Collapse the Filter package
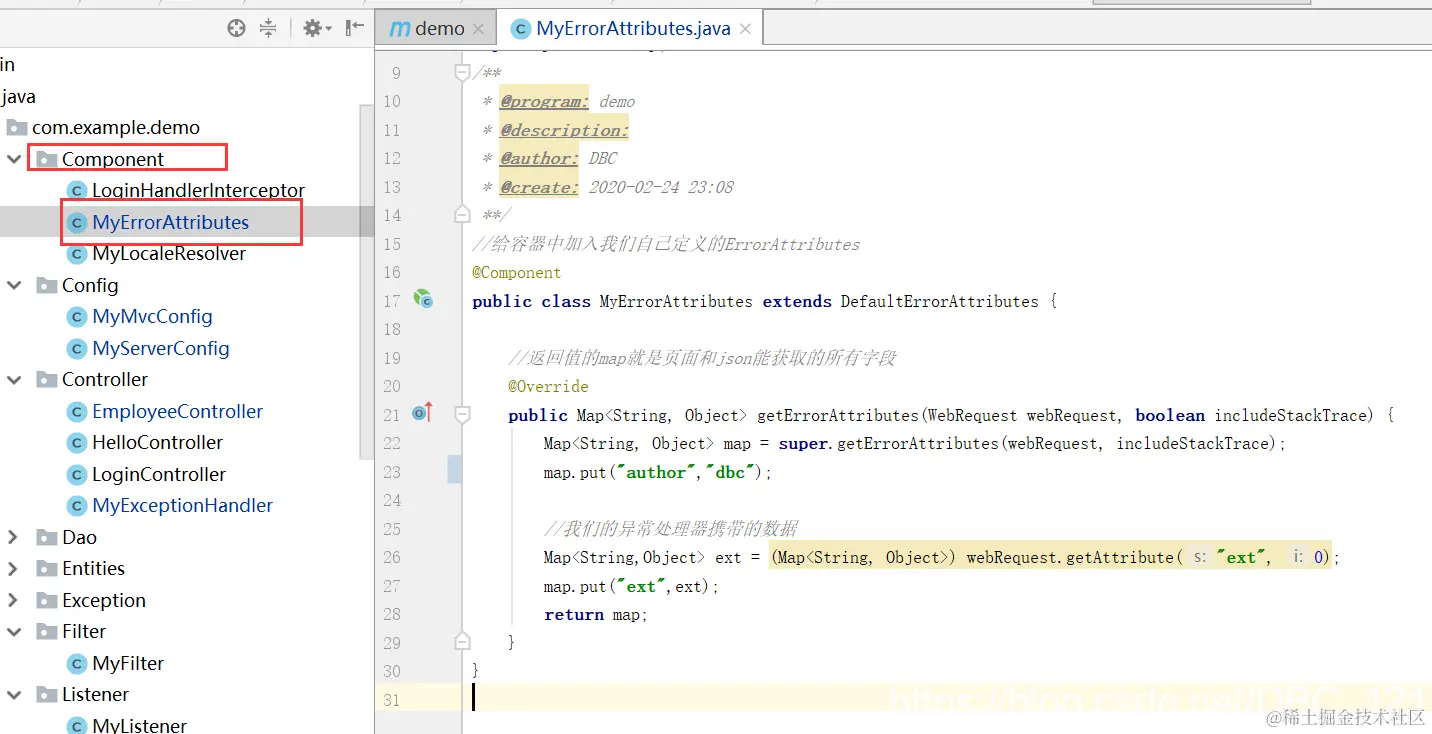The width and height of the screenshot is (1432, 734). (x=14, y=632)
